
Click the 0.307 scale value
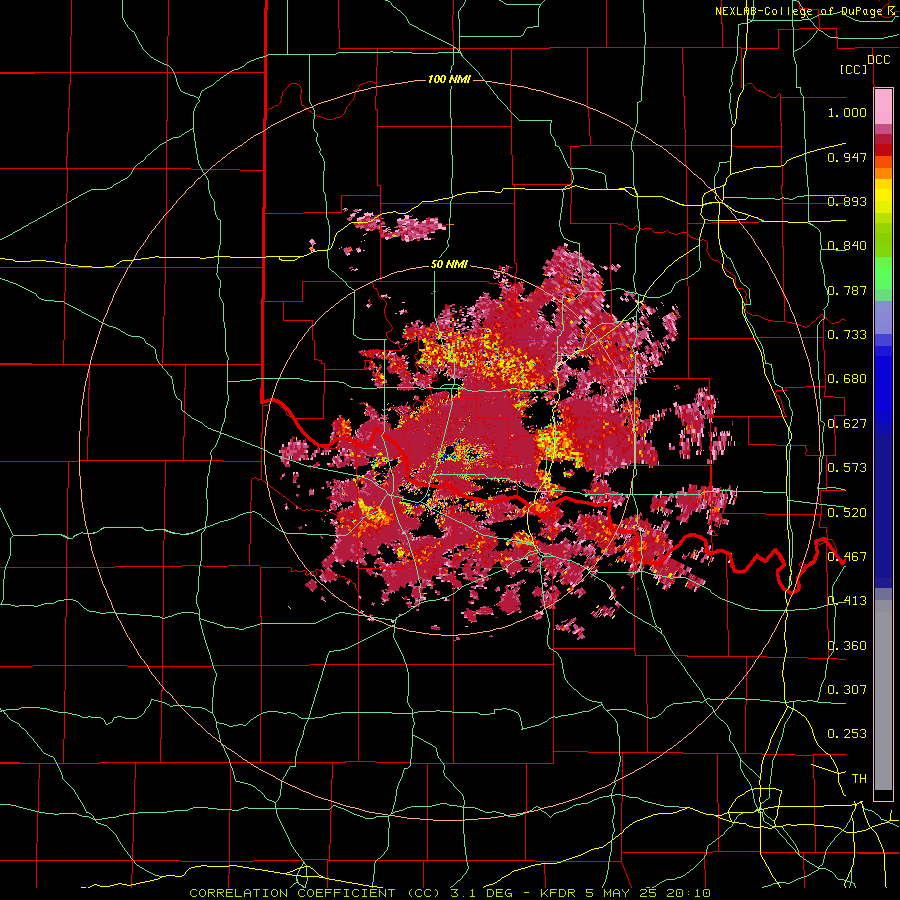[847, 690]
